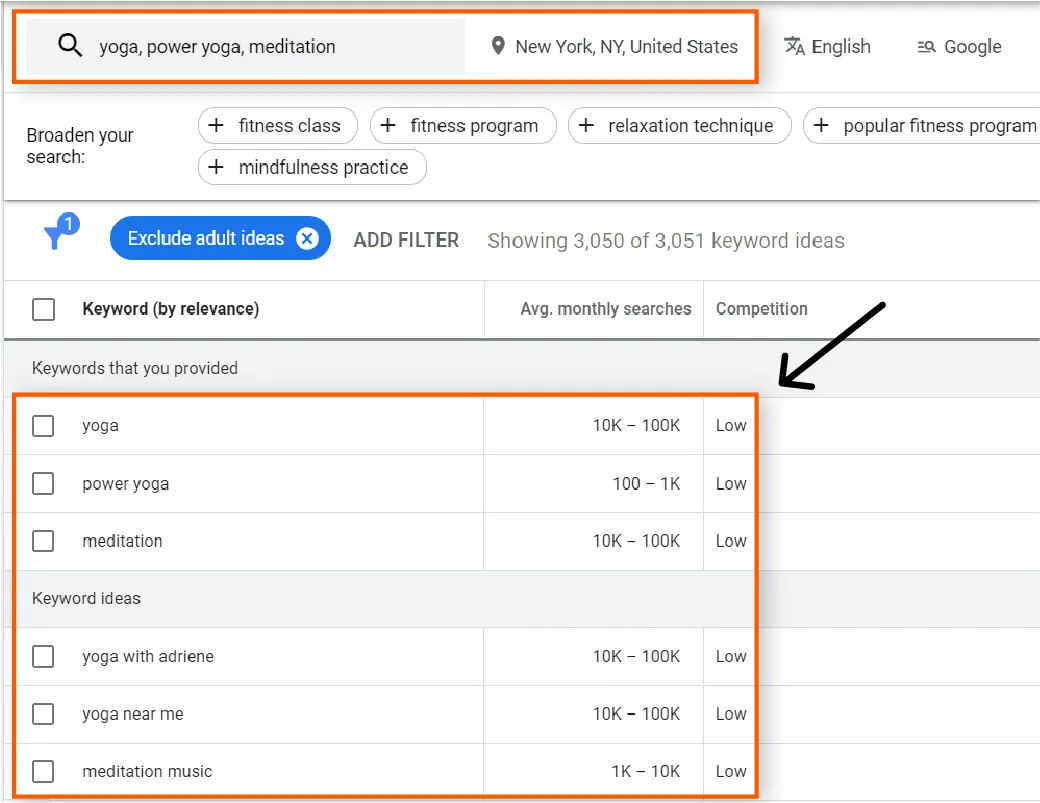Image resolution: width=1040 pixels, height=803 pixels.
Task: Click the ADD FILTER button
Action: (x=406, y=240)
